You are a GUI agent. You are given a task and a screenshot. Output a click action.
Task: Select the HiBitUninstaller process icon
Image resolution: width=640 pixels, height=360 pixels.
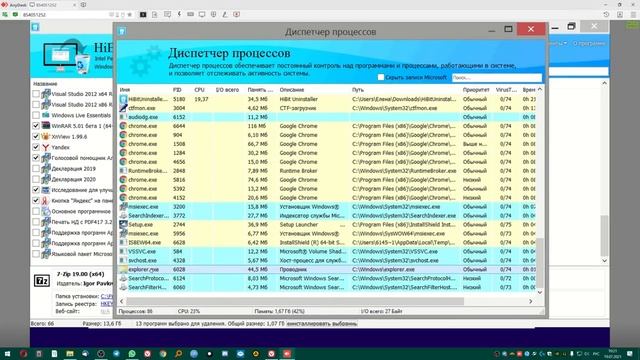tap(123, 99)
